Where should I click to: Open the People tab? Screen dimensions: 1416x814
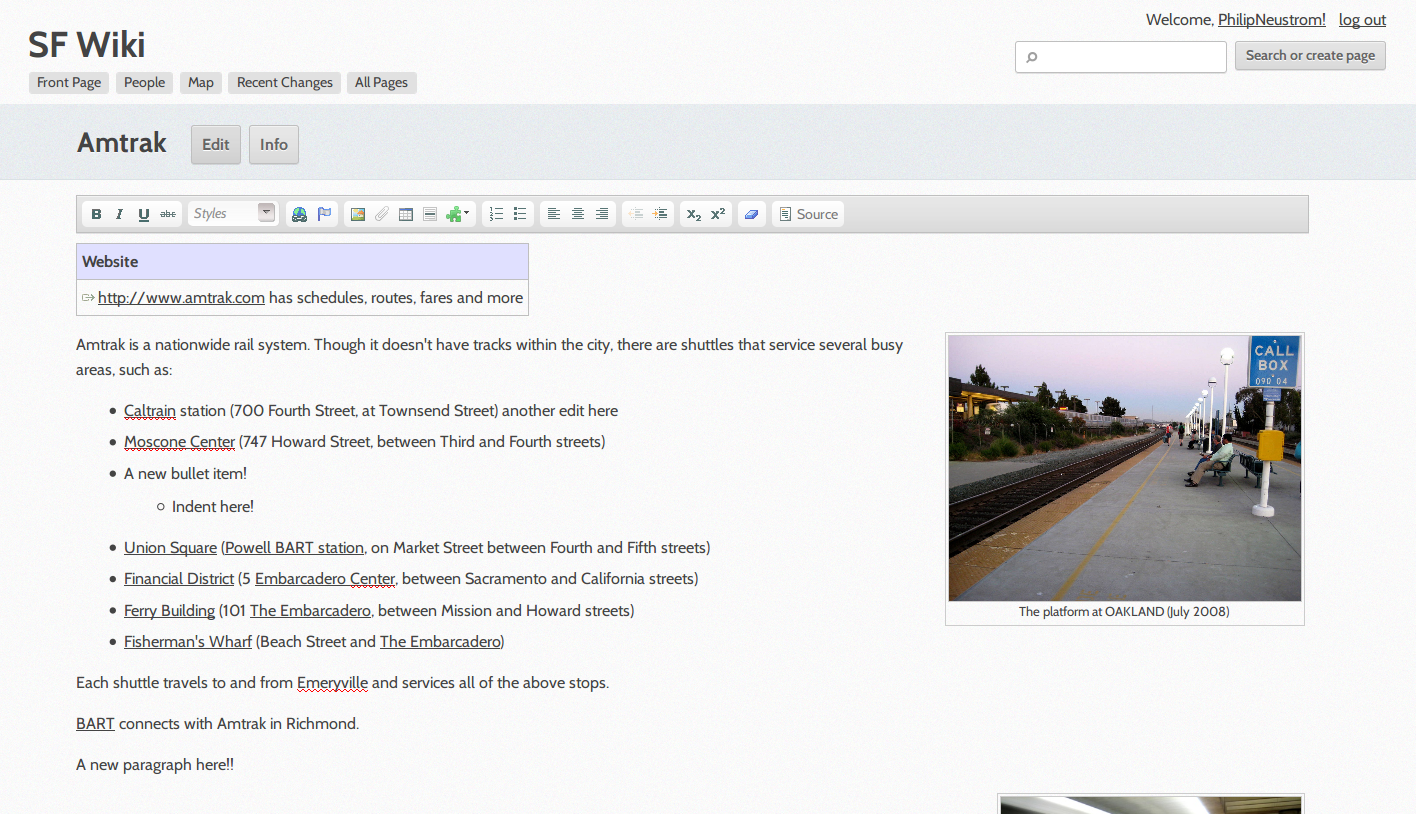pyautogui.click(x=144, y=83)
